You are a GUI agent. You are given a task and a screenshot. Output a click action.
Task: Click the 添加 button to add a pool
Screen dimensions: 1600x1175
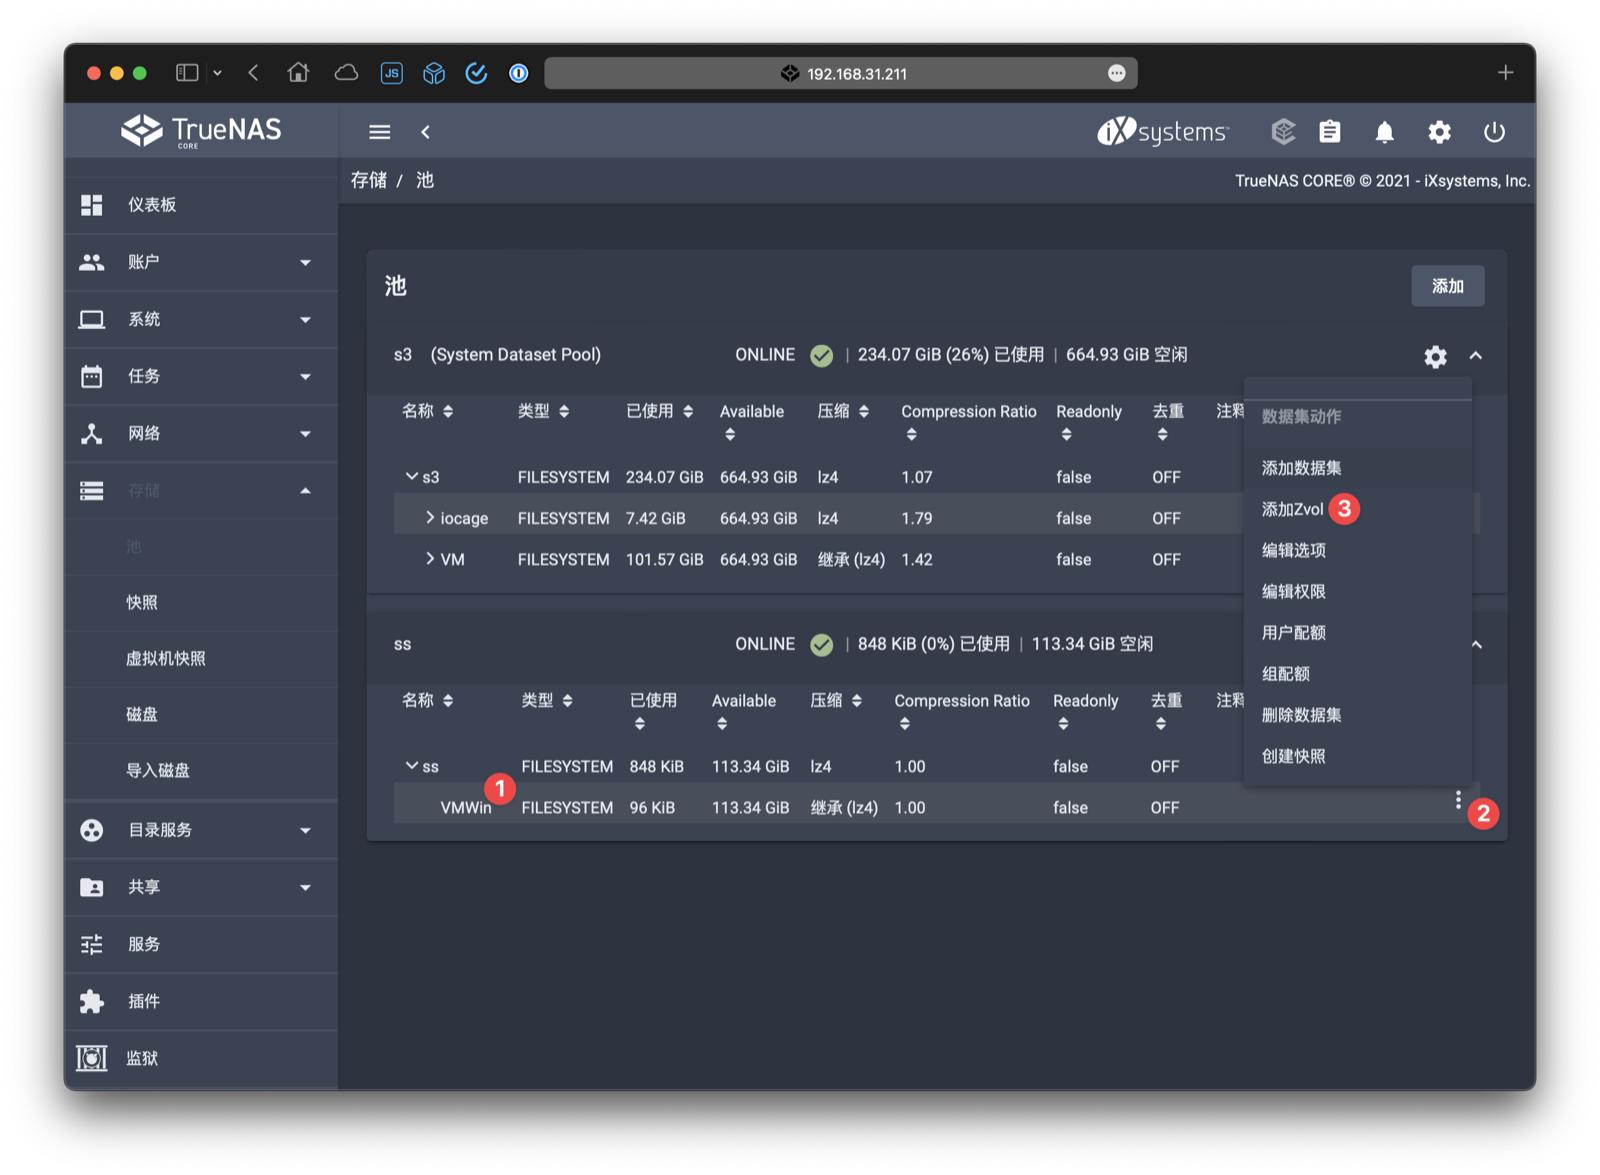[x=1447, y=286]
